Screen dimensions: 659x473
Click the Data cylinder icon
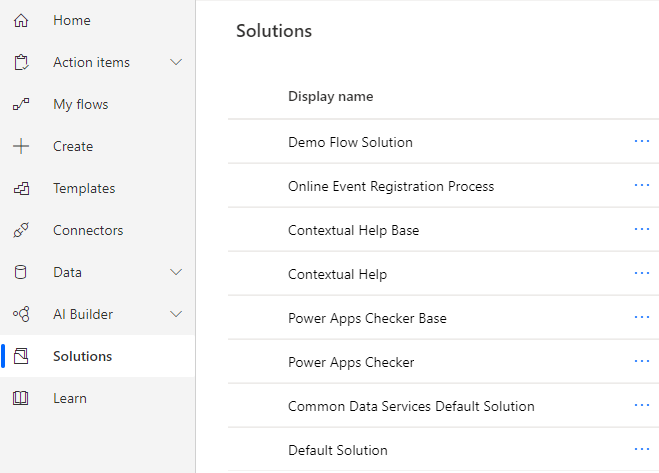click(x=21, y=272)
